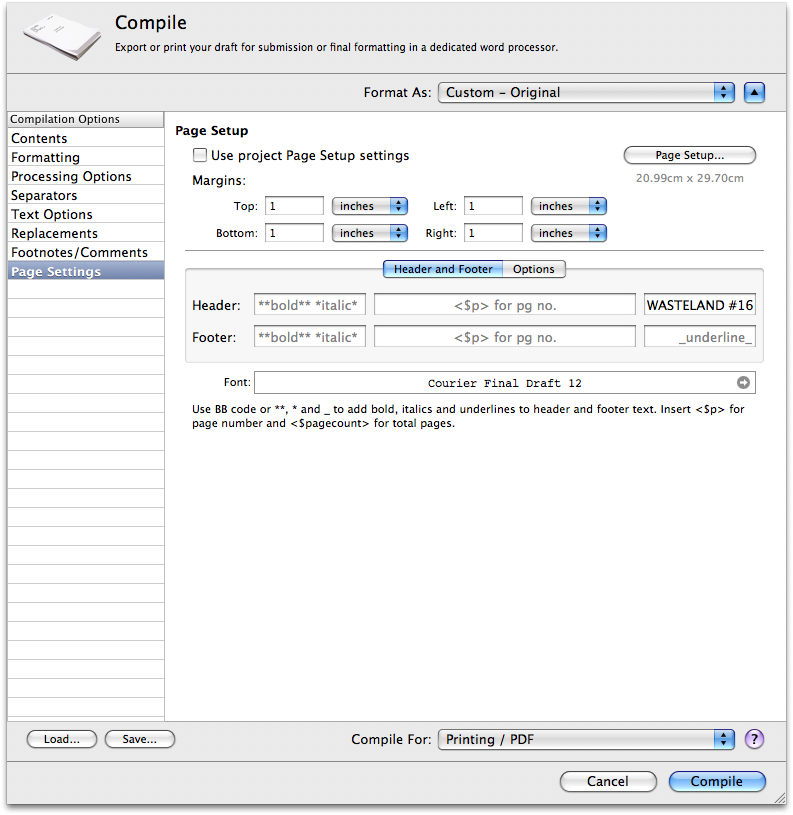Click the purple help question mark icon
Screen dimensions: 793x815
tap(755, 739)
